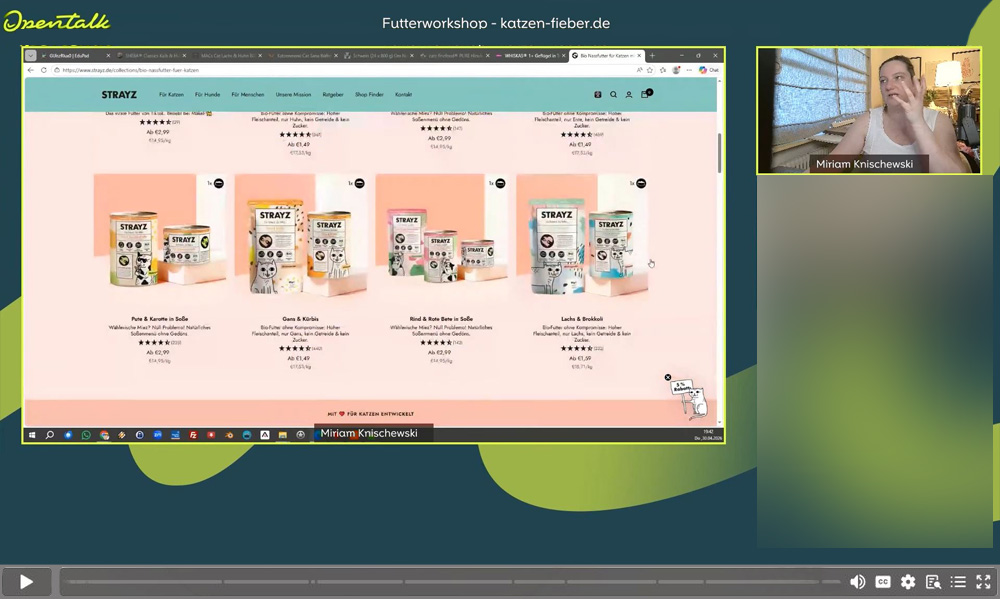Play the workshop video
Screen dimensions: 1000x599
pos(26,582)
